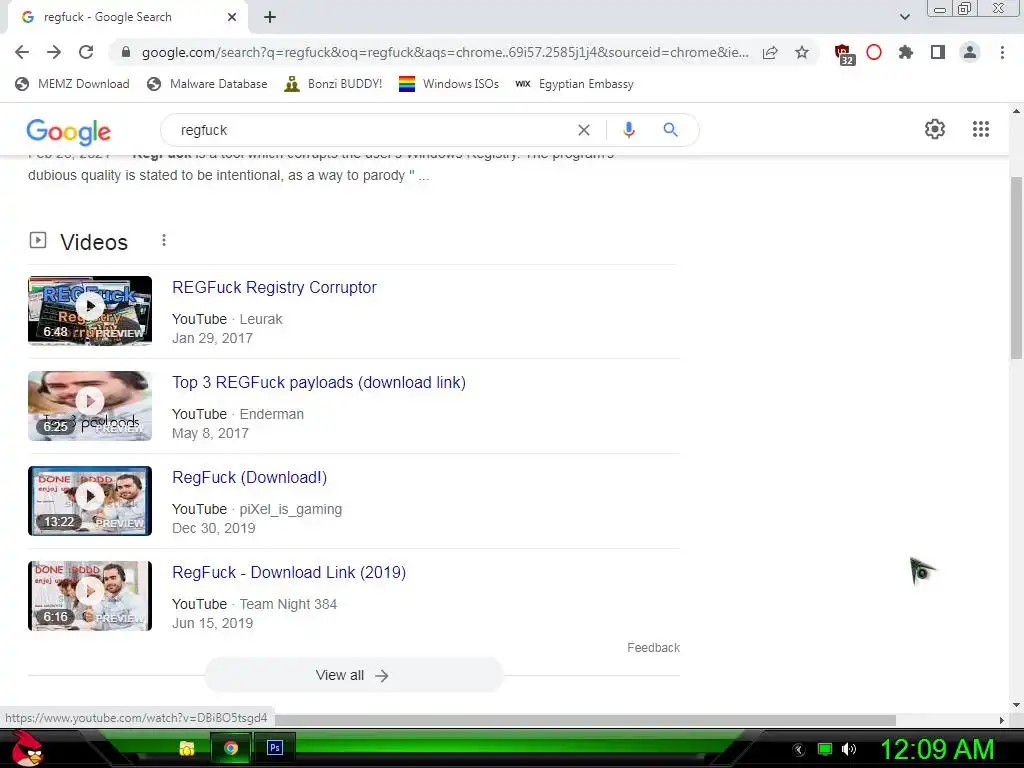Screen dimensions: 1024x768
Task: Play the 6:16 video thumbnail
Action: [x=90, y=596]
